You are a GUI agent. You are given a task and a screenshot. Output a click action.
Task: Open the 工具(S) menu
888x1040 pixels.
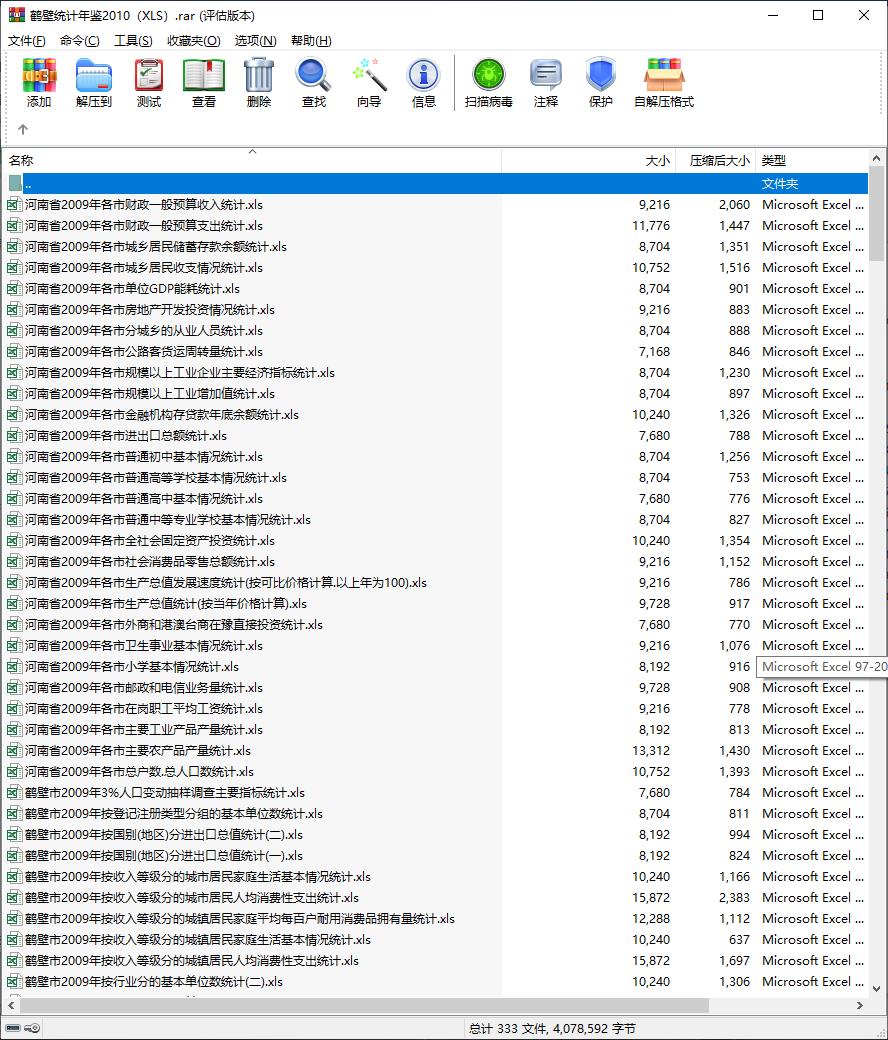point(133,40)
